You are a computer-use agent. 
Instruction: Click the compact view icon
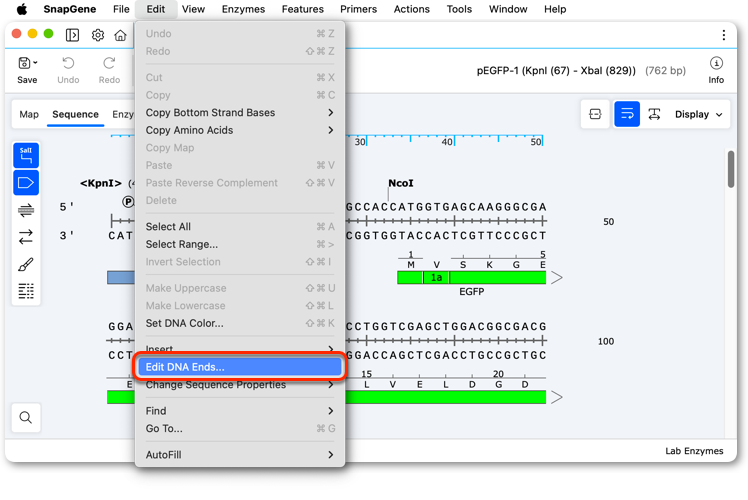(x=595, y=114)
